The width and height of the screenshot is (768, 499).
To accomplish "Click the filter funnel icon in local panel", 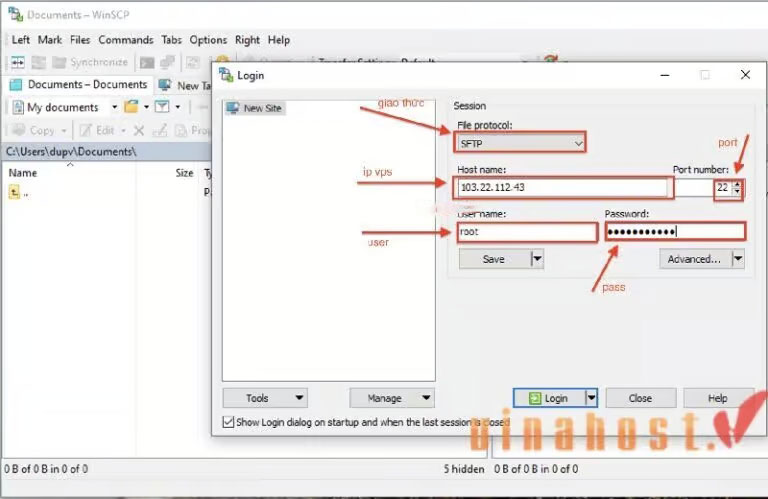I will click(x=162, y=107).
